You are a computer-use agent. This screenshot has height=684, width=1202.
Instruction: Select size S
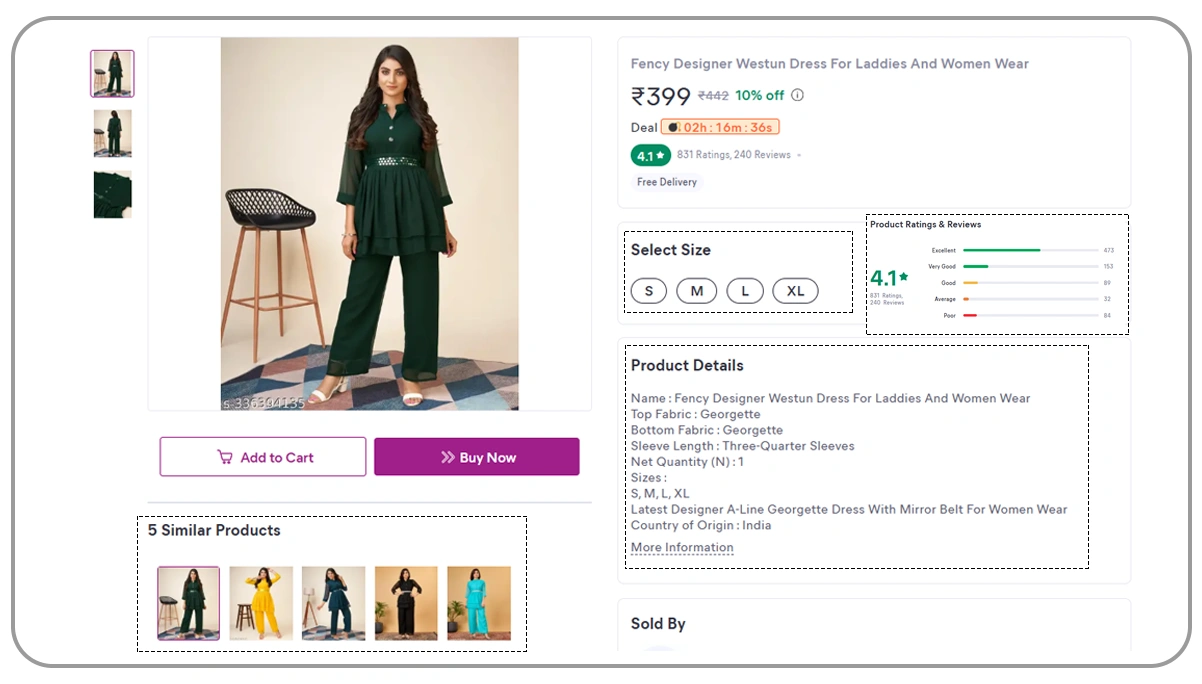coord(648,290)
